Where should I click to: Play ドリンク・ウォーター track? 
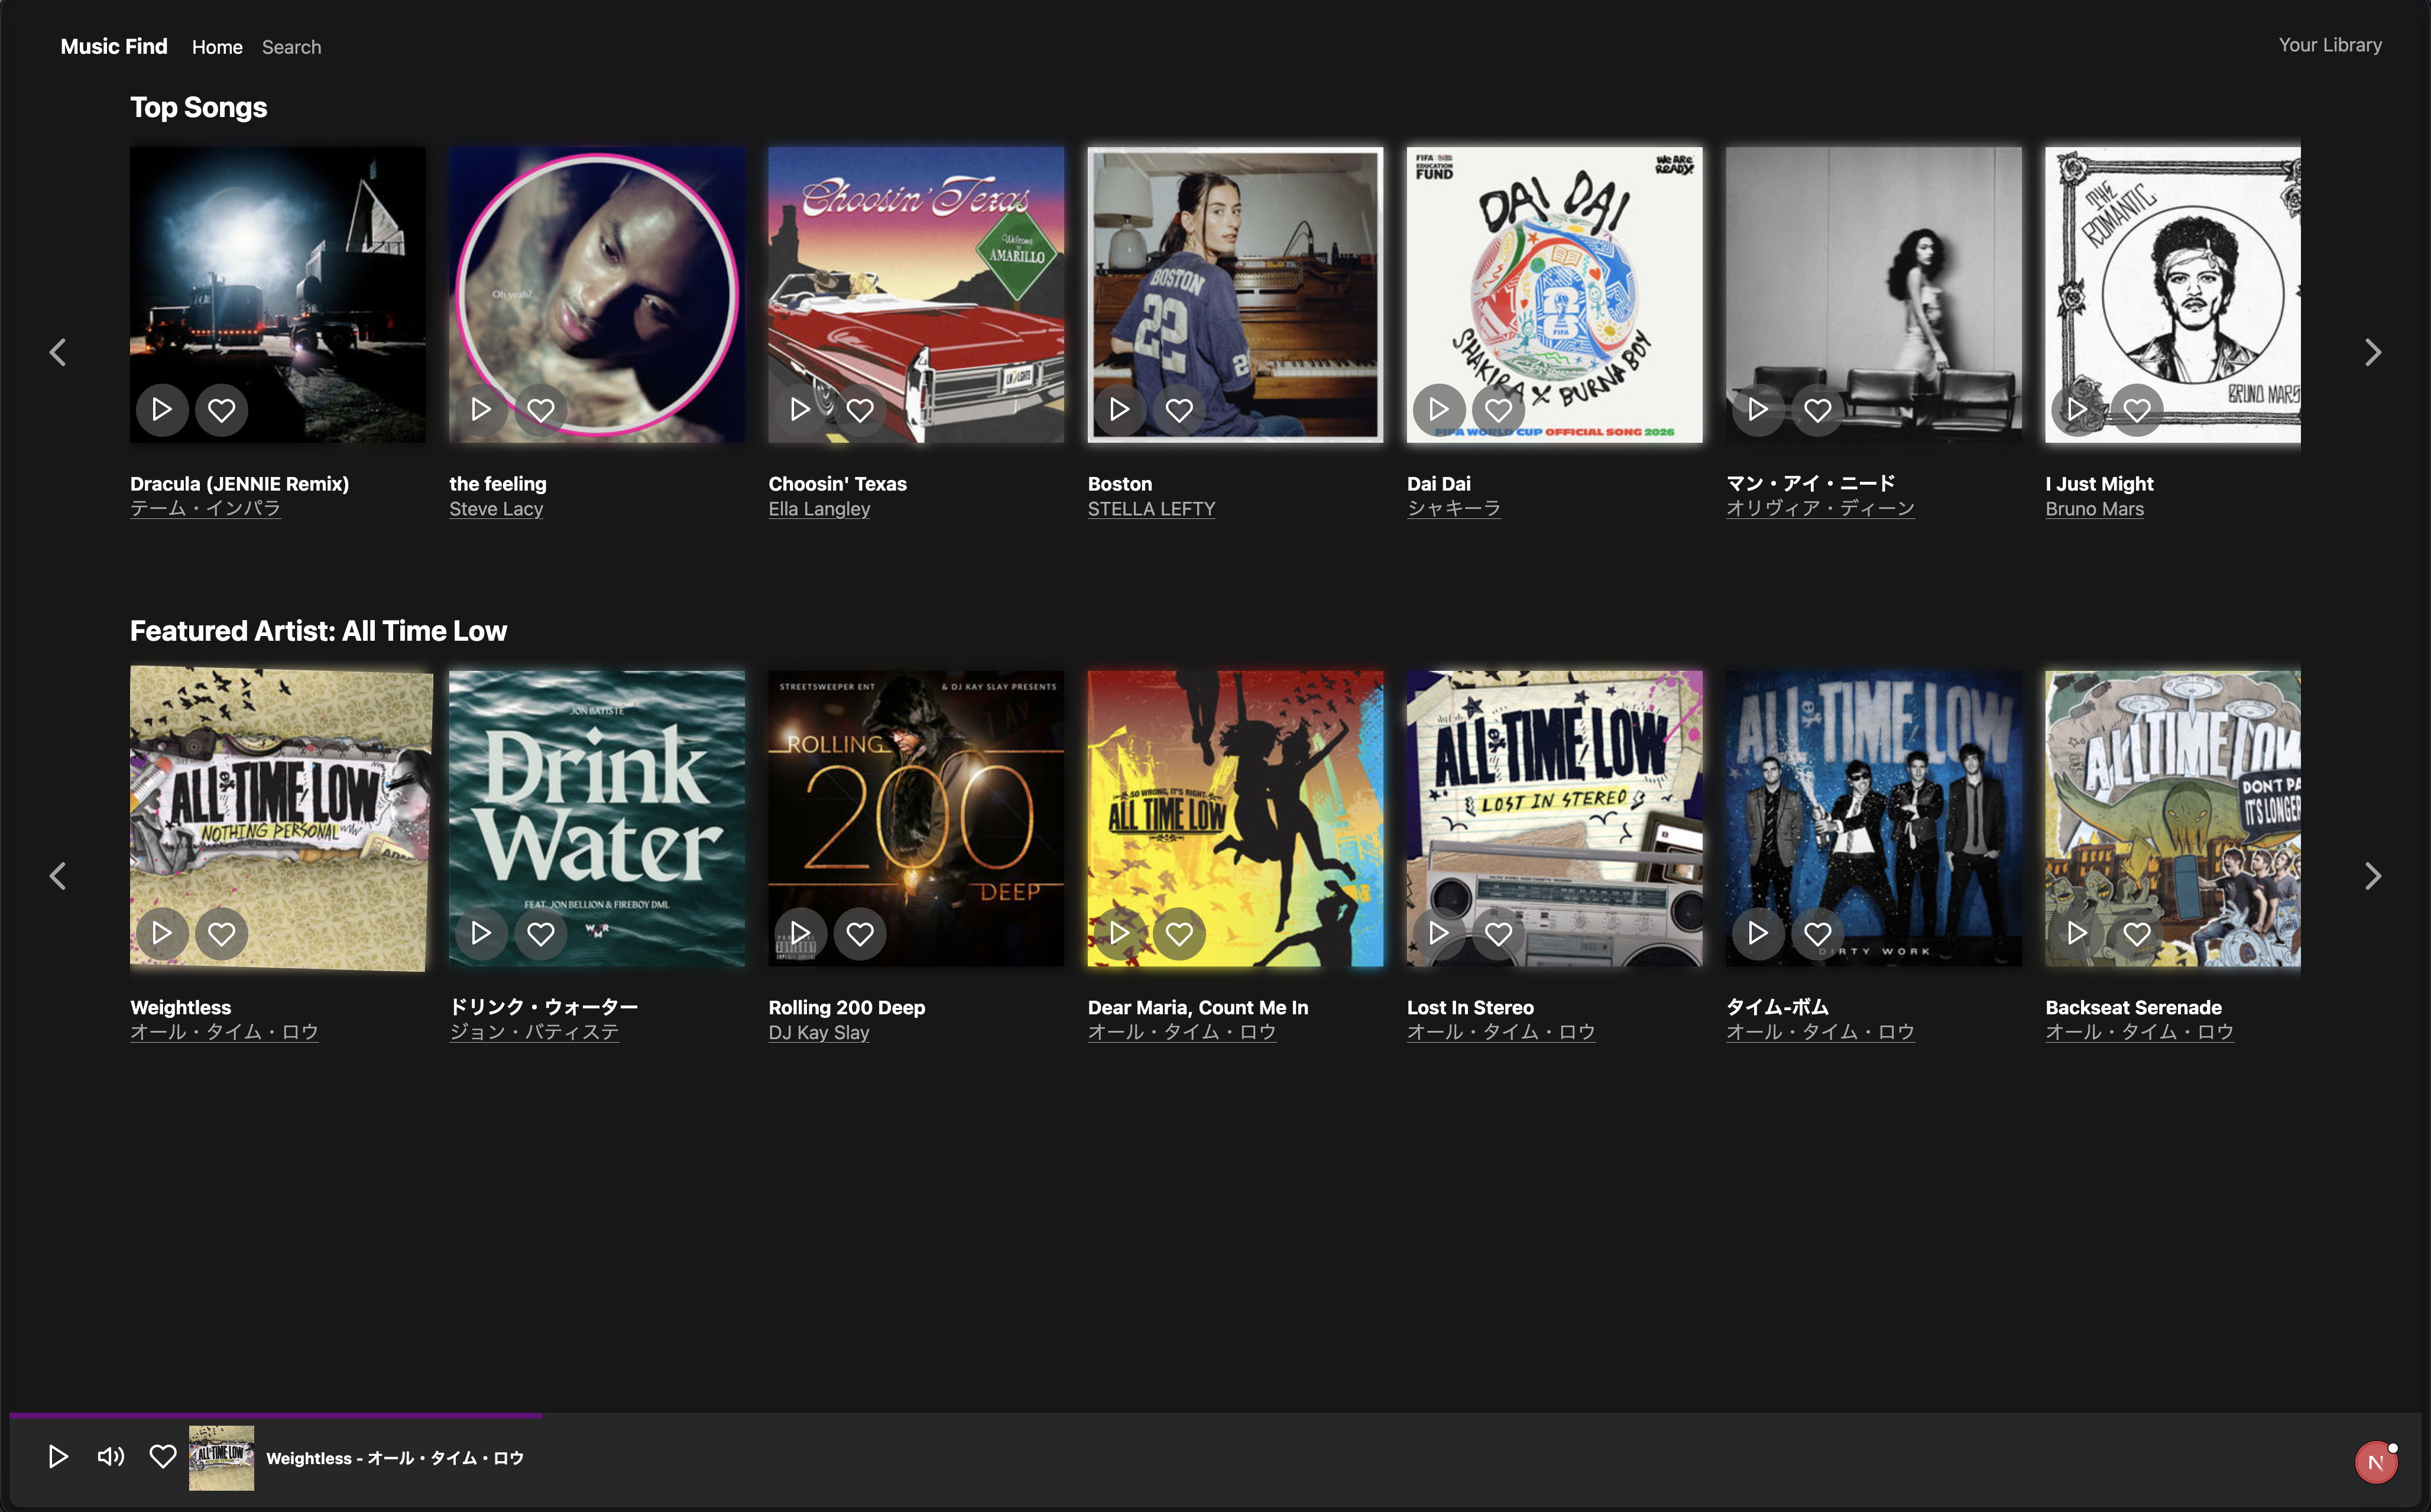[x=481, y=934]
